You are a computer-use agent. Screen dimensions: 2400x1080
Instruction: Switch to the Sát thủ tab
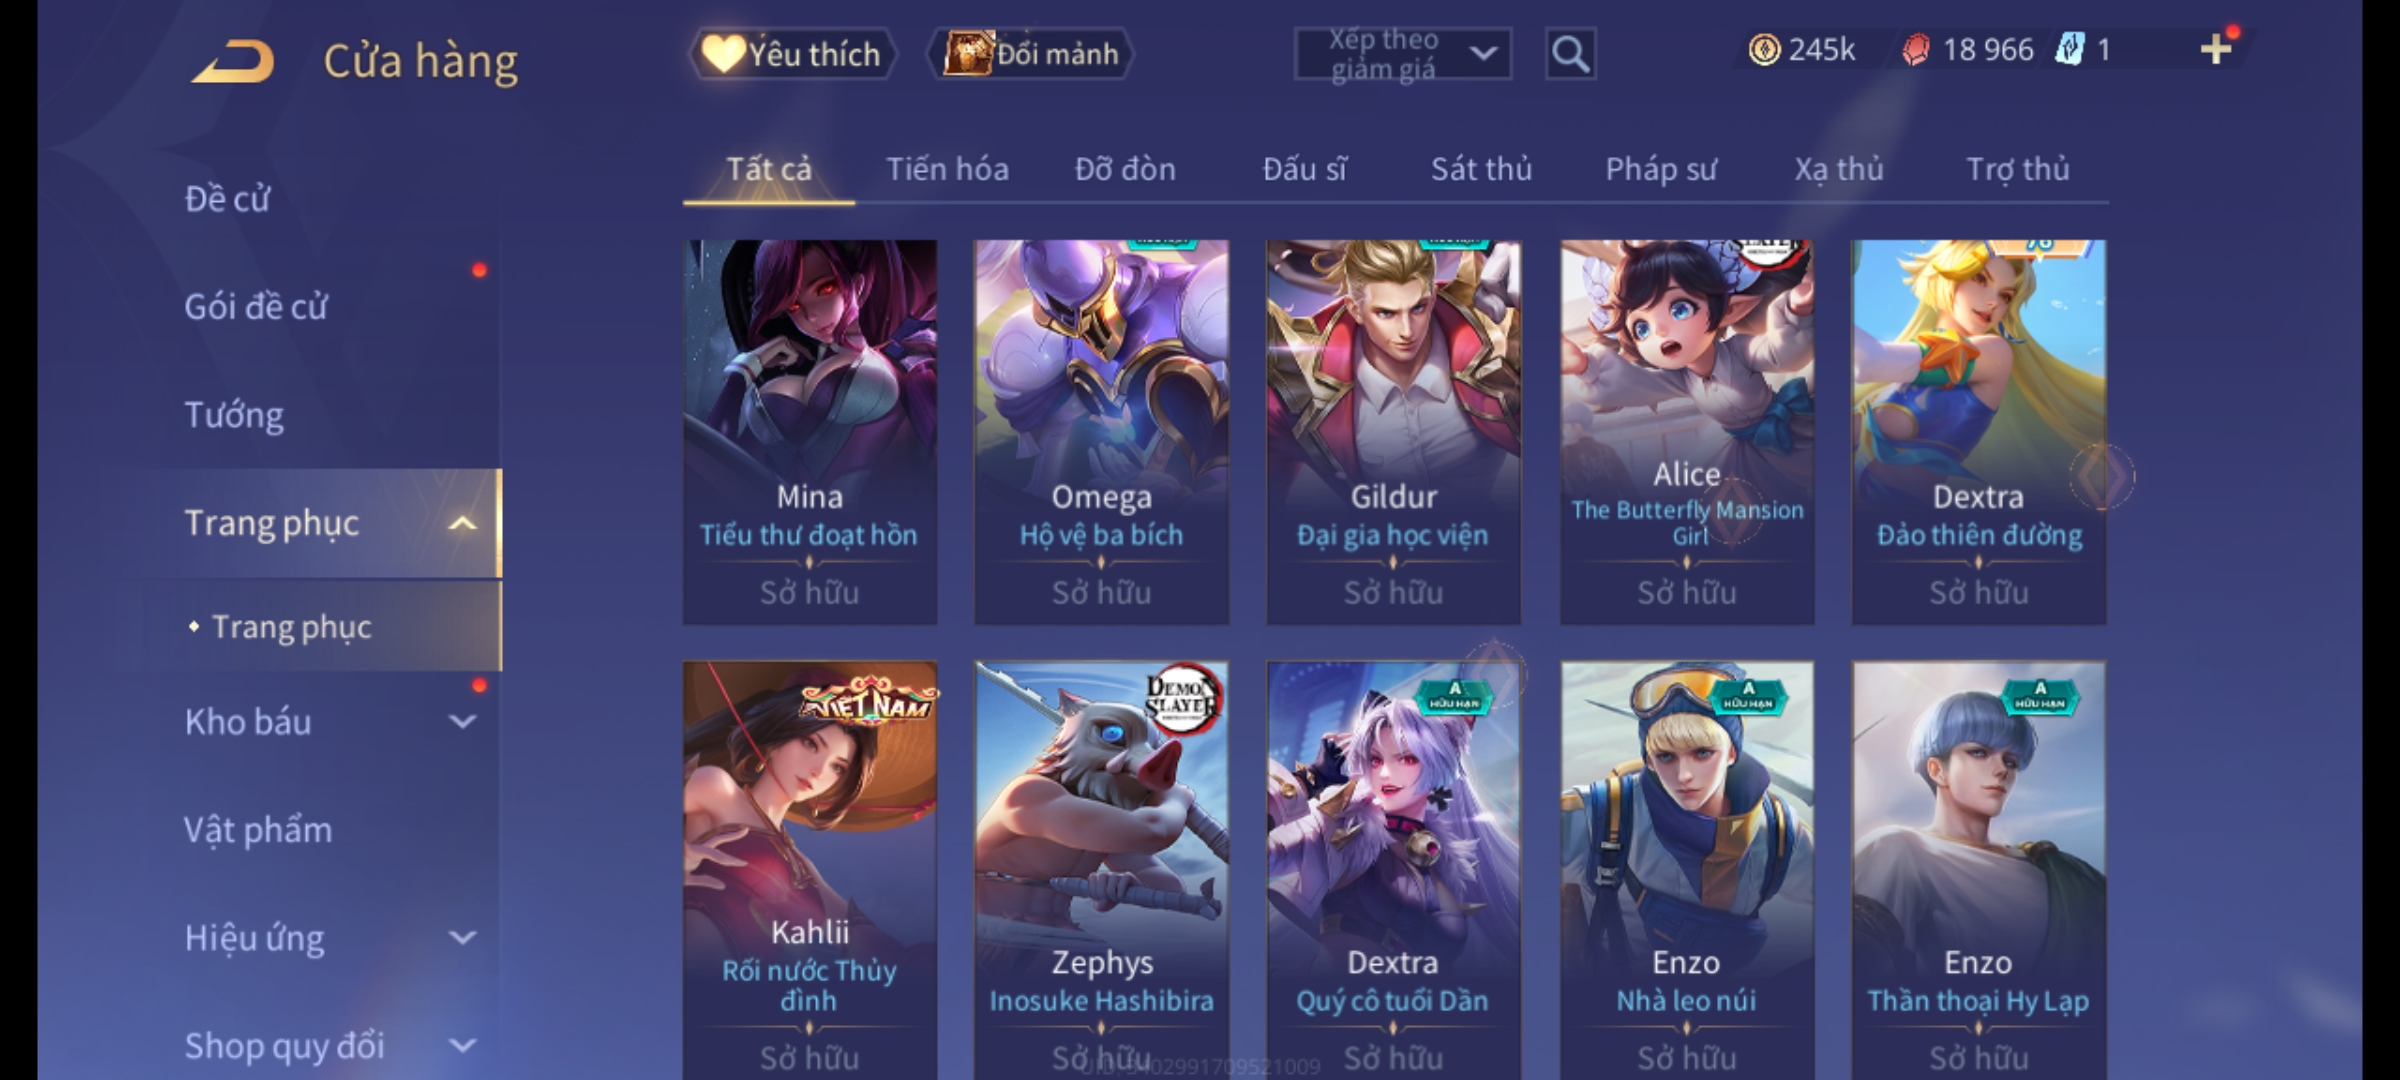pos(1481,169)
